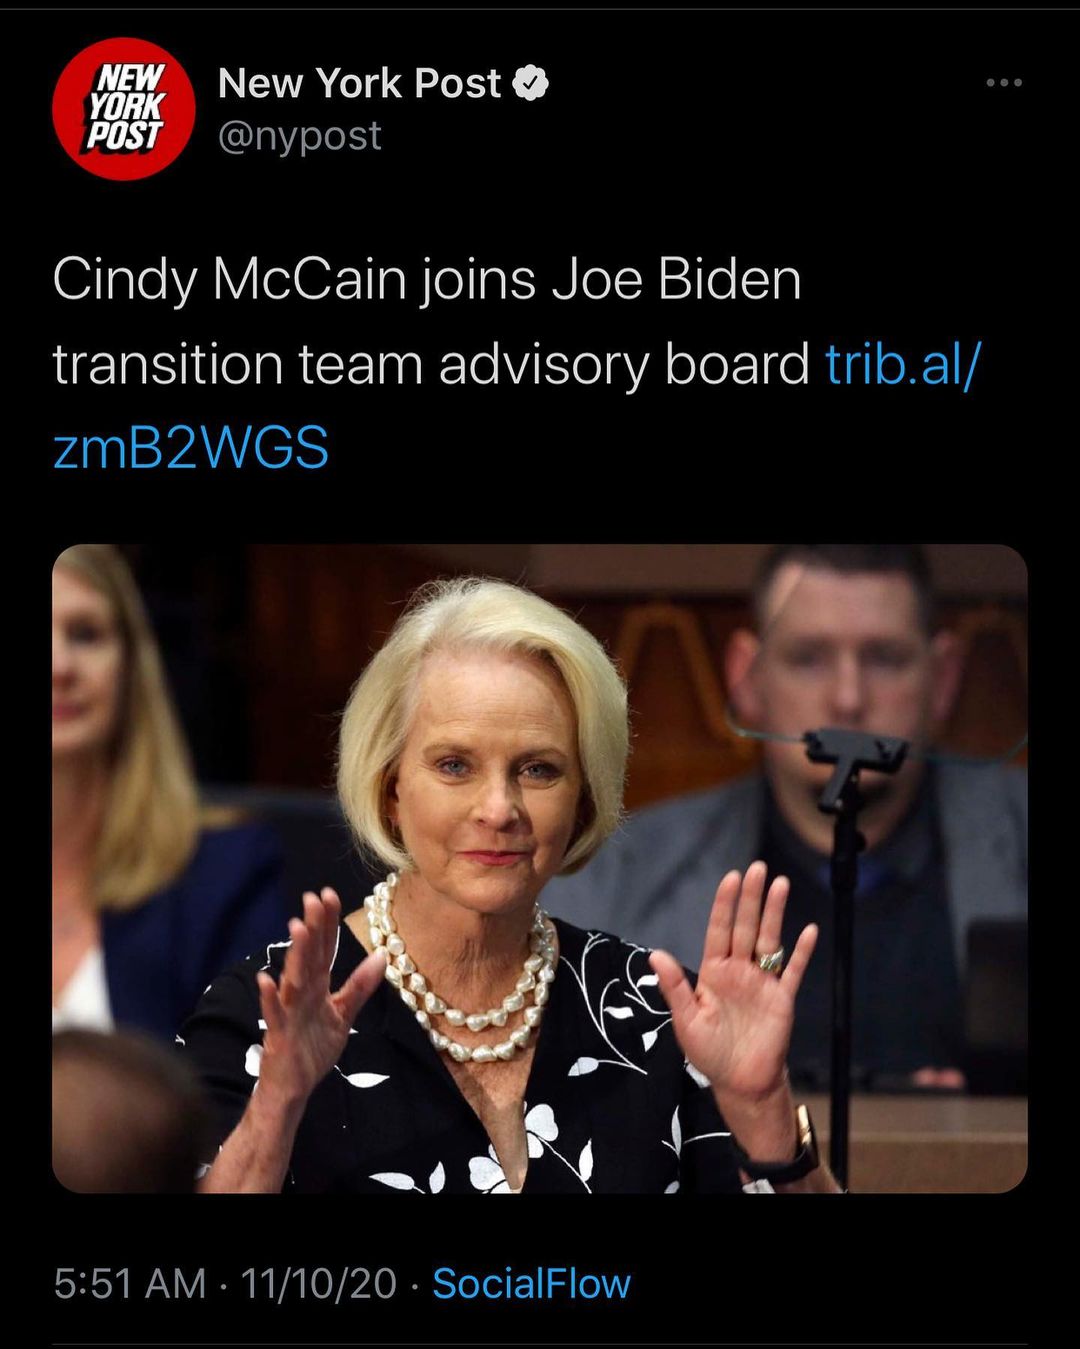Viewport: 1080px width, 1349px height.
Task: Open the three-dot more options menu
Action: click(x=1004, y=83)
